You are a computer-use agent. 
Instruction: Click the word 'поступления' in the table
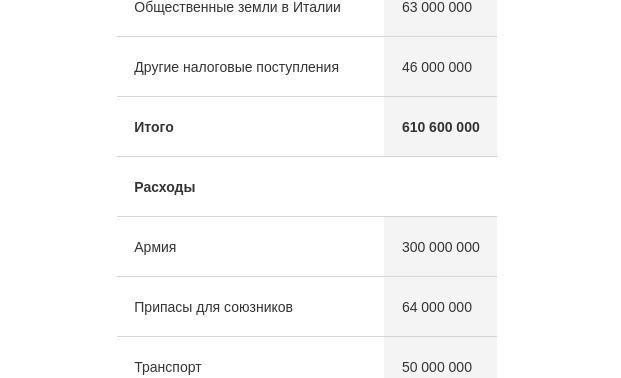[297, 67]
